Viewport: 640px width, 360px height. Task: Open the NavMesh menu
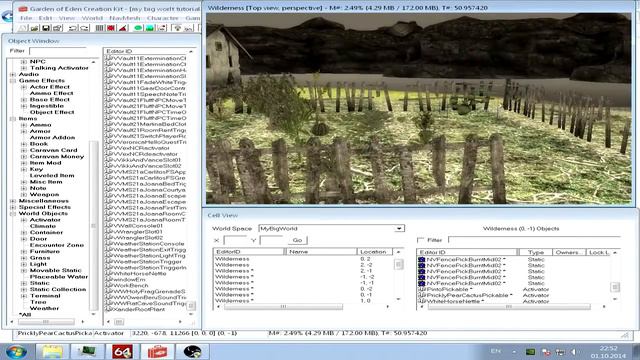(124, 18)
